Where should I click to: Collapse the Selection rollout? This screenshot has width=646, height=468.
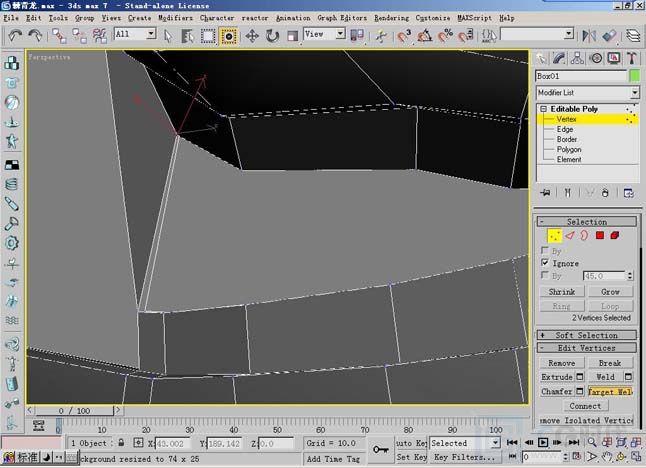587,222
